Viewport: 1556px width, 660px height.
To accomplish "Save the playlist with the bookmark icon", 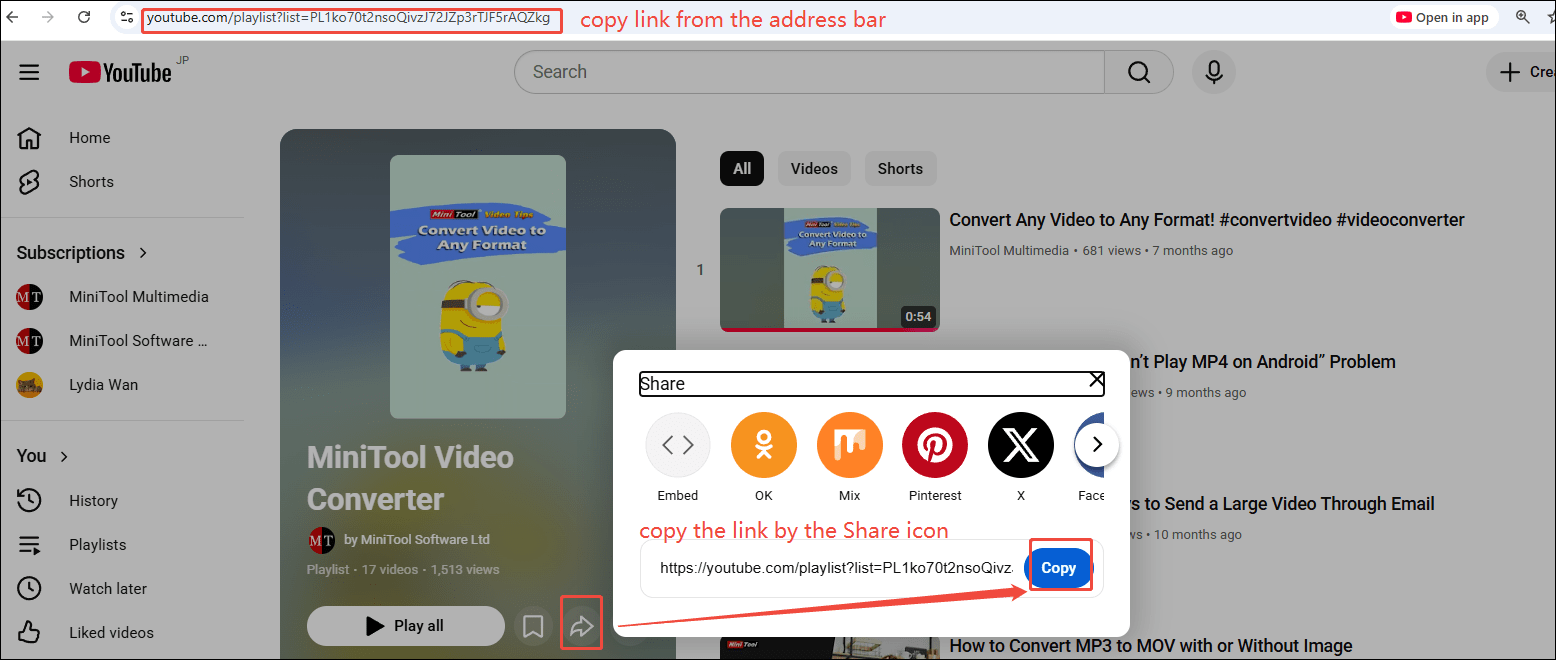I will coord(533,625).
